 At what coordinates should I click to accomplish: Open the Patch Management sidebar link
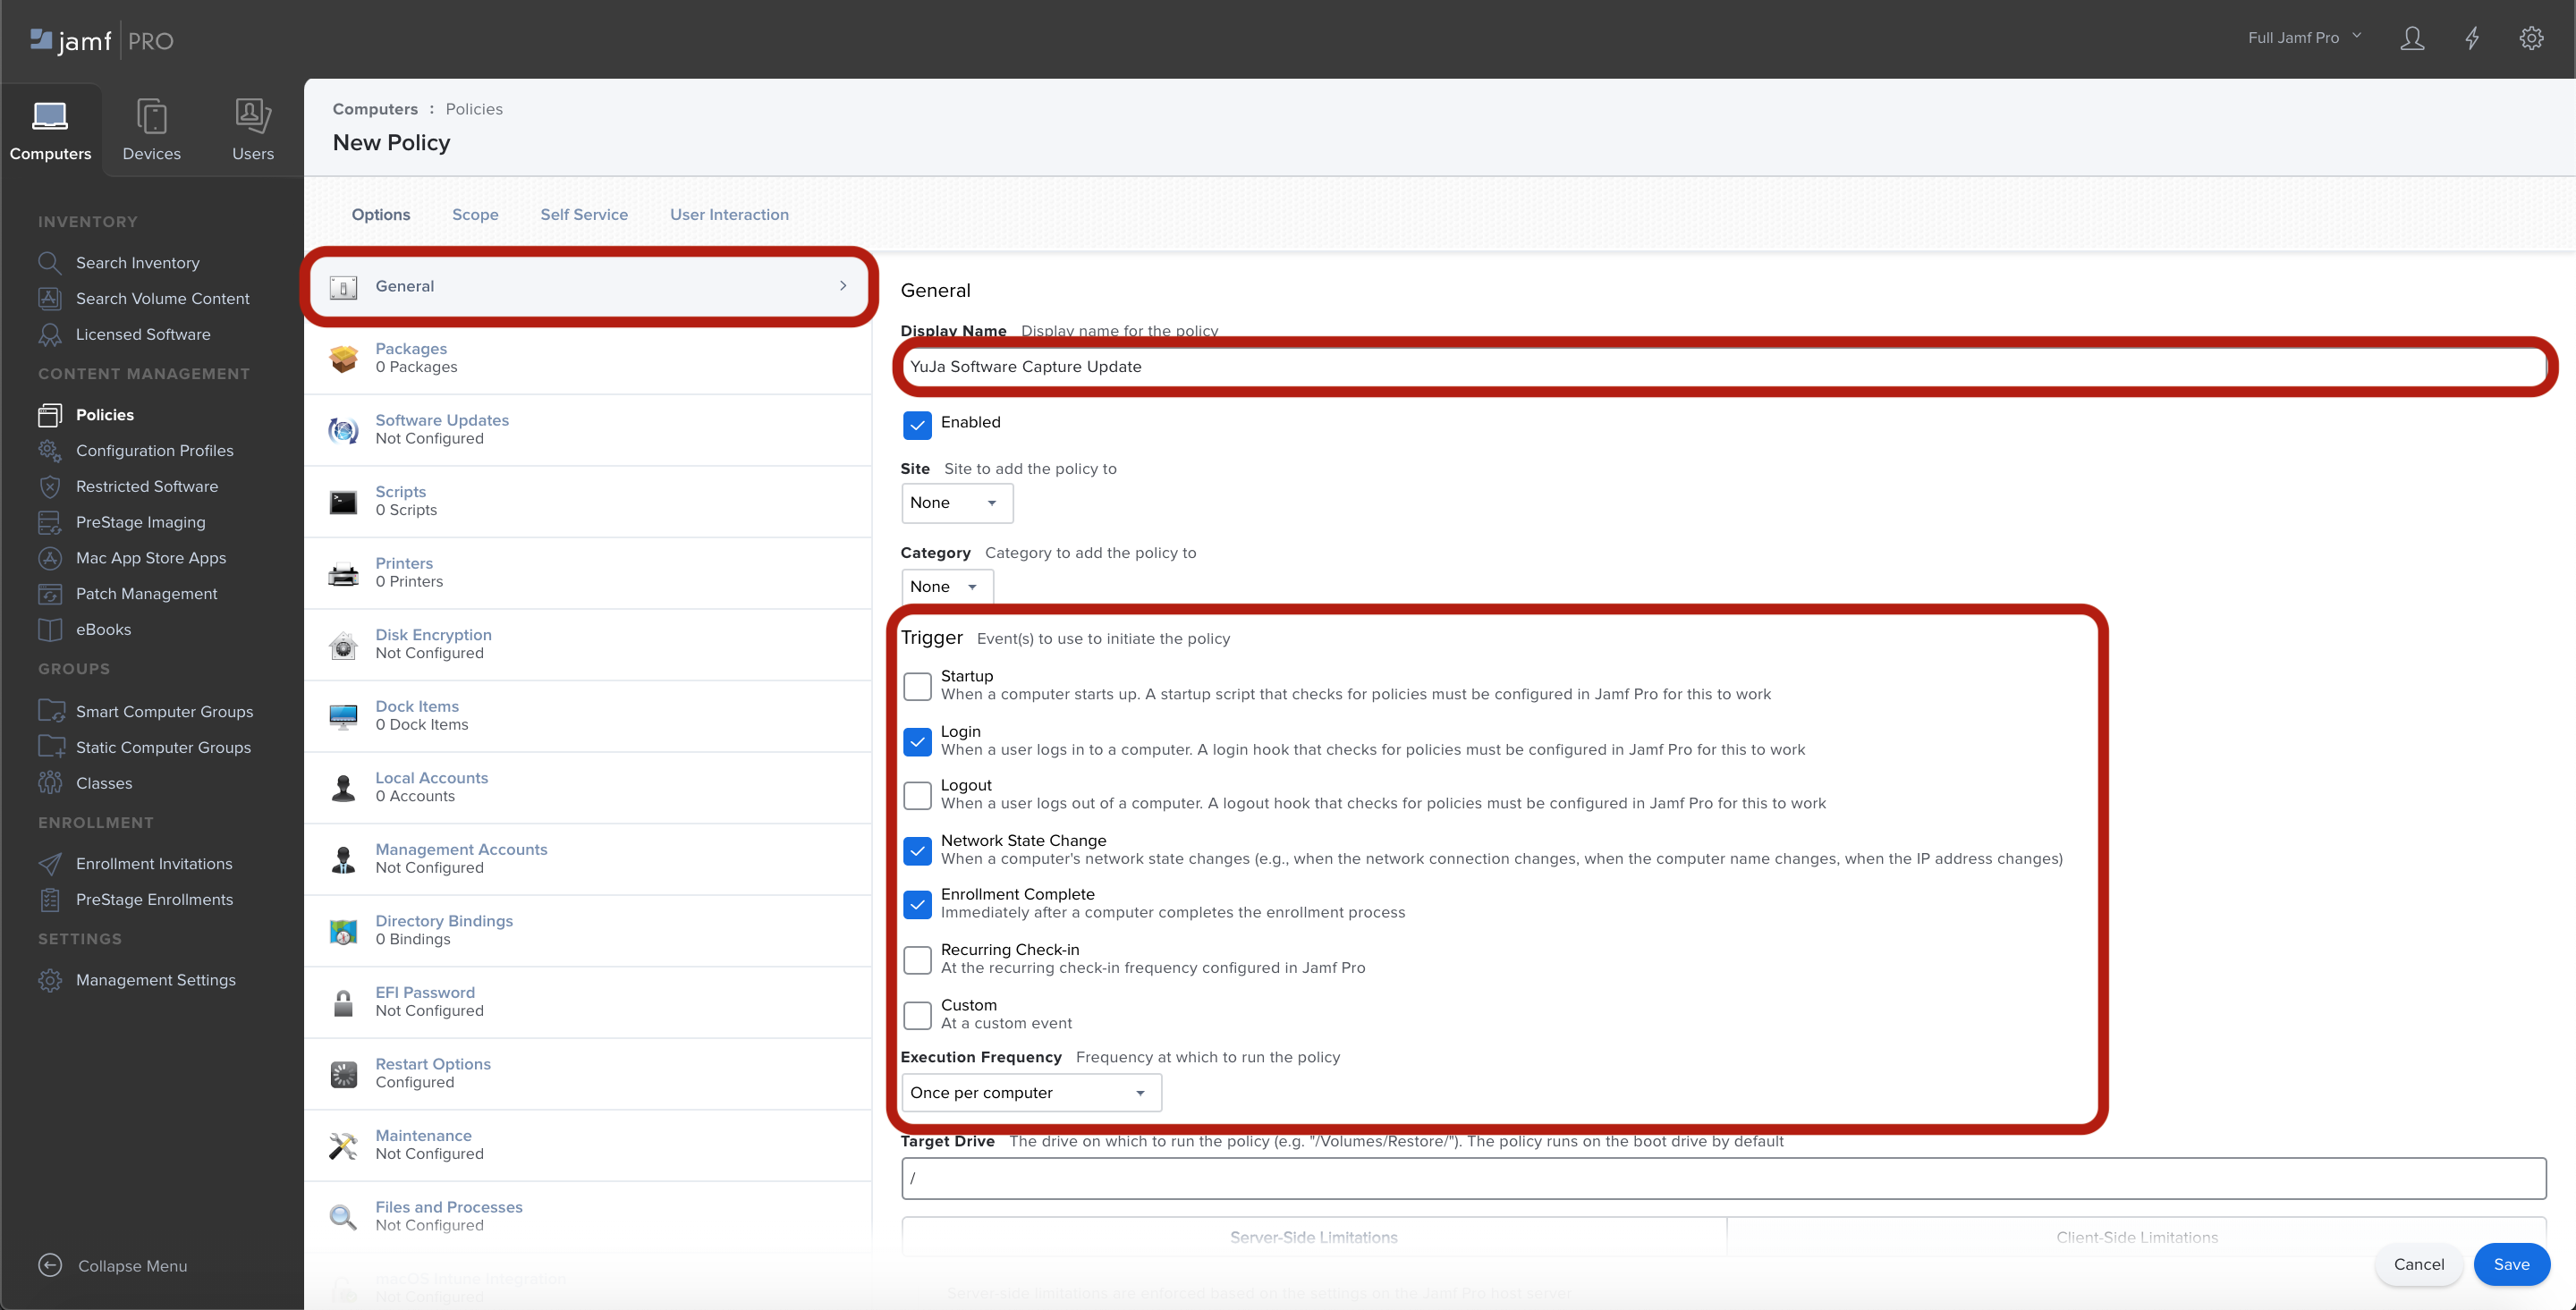[147, 593]
